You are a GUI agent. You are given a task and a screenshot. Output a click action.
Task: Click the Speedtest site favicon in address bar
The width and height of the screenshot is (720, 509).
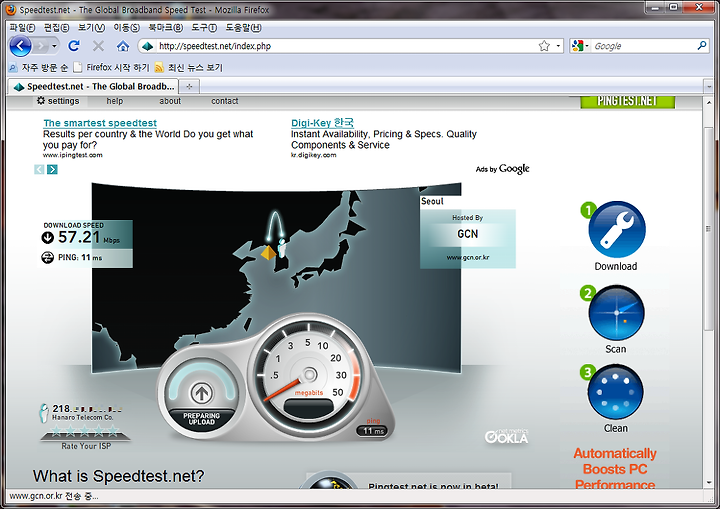click(147, 46)
